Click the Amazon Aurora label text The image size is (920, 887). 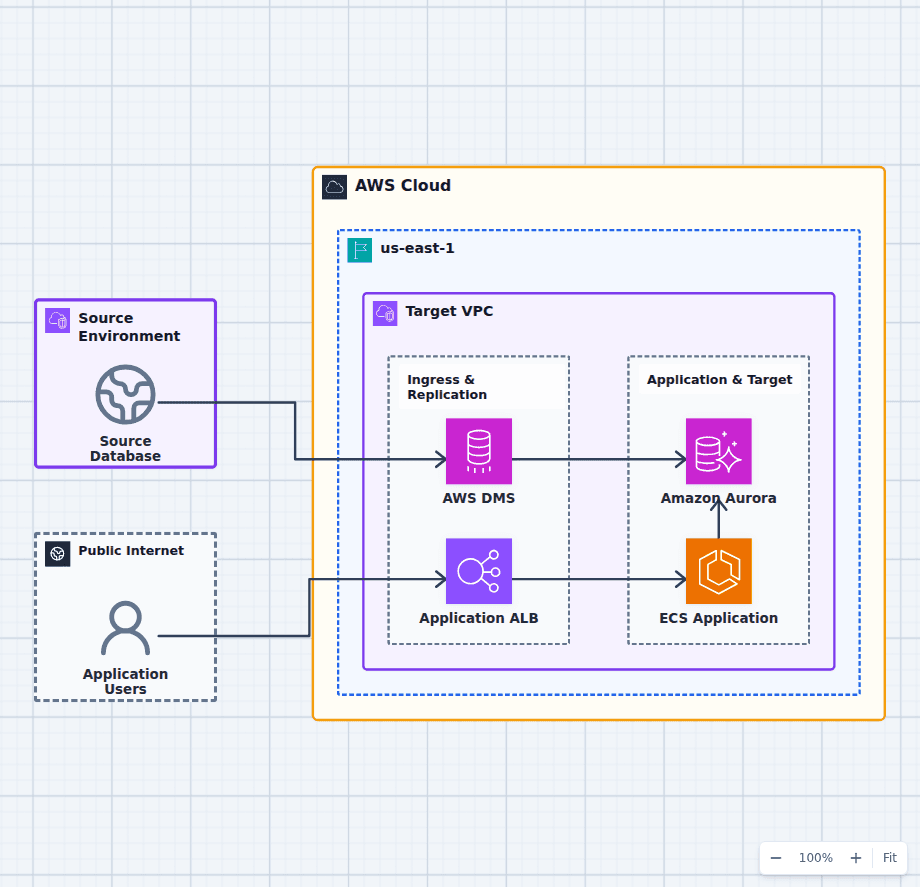click(x=719, y=498)
